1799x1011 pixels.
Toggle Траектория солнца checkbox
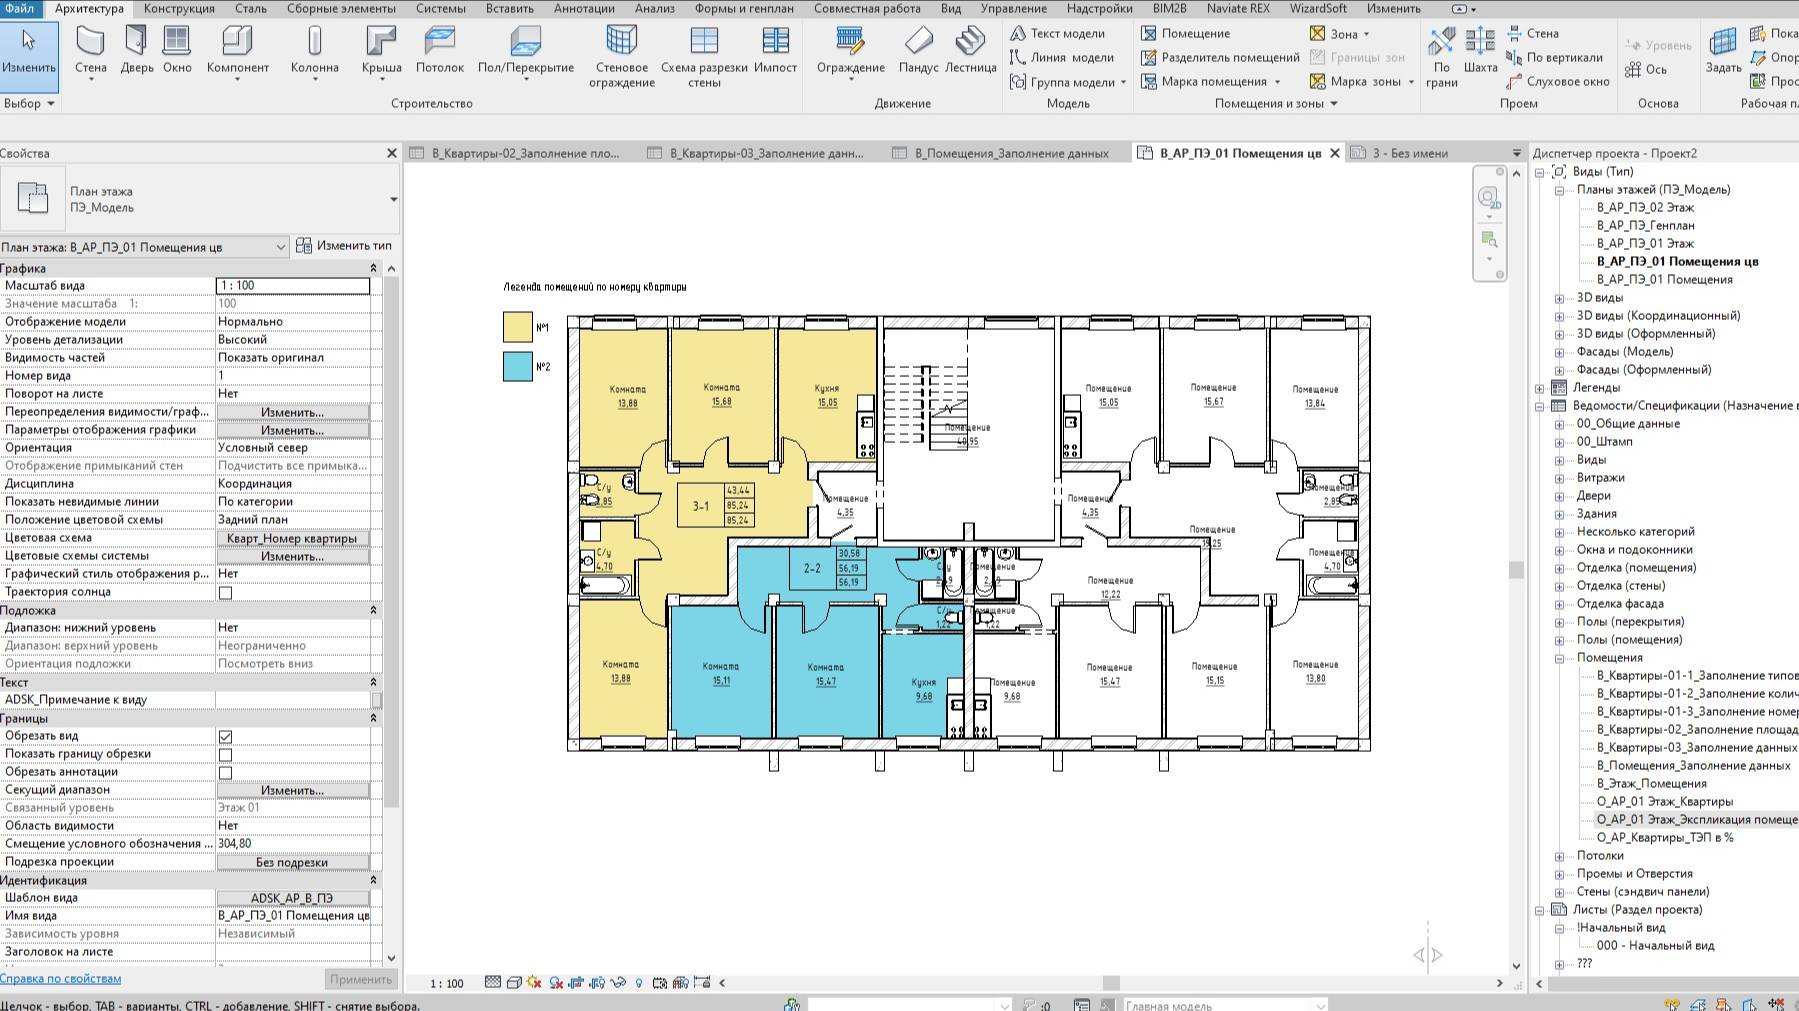225,592
